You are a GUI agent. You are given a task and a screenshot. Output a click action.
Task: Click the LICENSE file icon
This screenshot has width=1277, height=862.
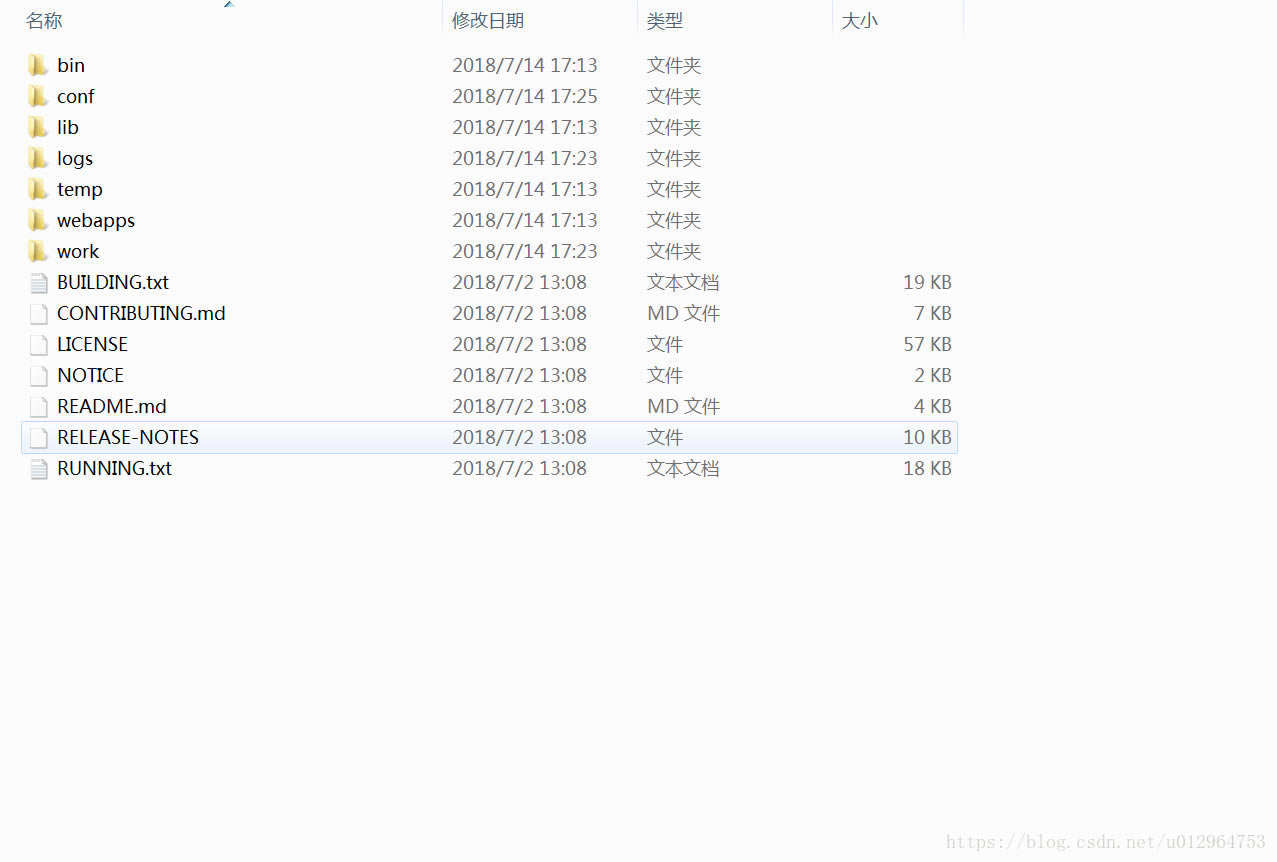tap(39, 344)
